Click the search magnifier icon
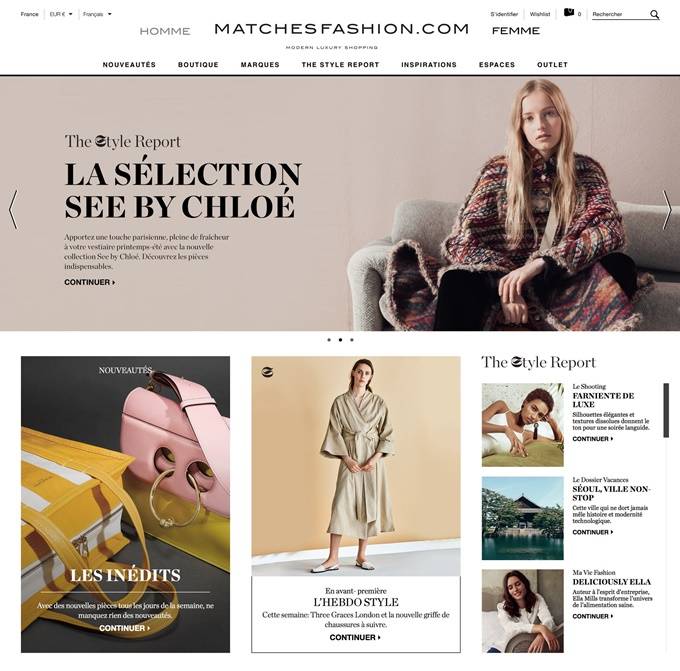This screenshot has height=671, width=680. pos(654,15)
